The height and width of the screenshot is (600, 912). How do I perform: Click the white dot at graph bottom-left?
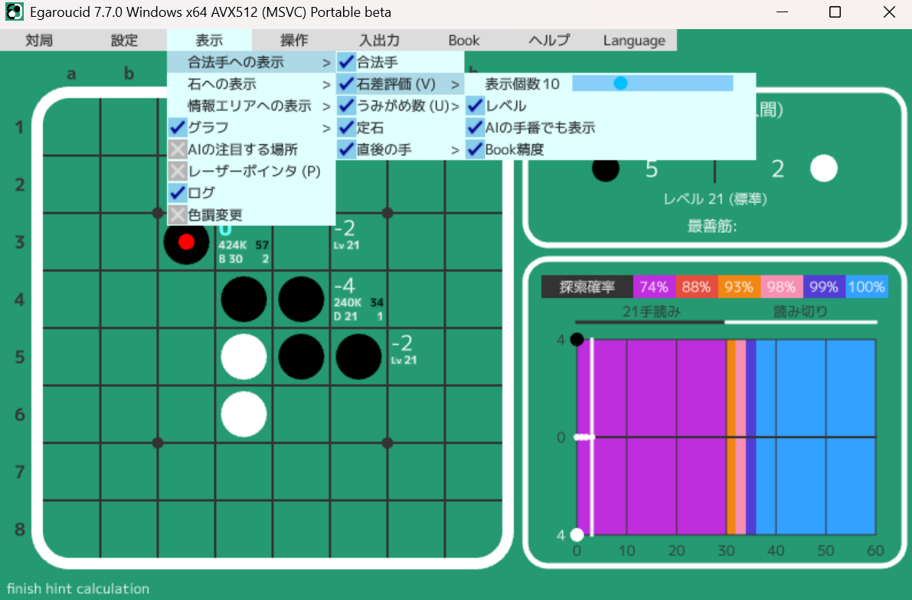577,535
